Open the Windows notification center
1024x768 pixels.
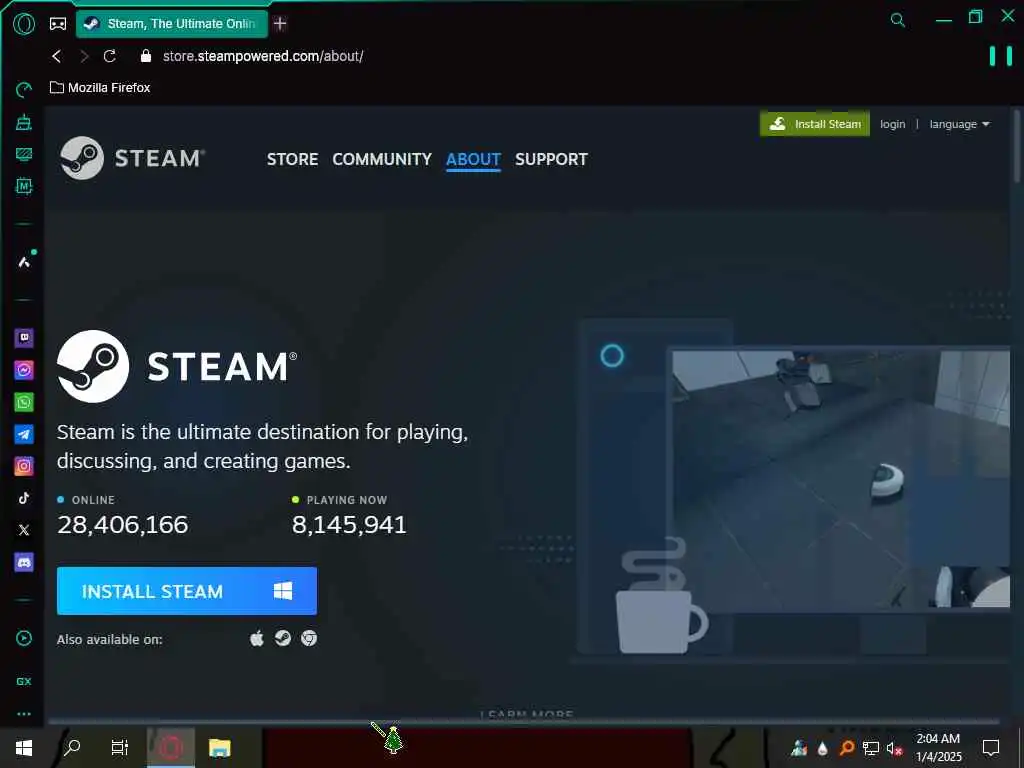[x=991, y=748]
